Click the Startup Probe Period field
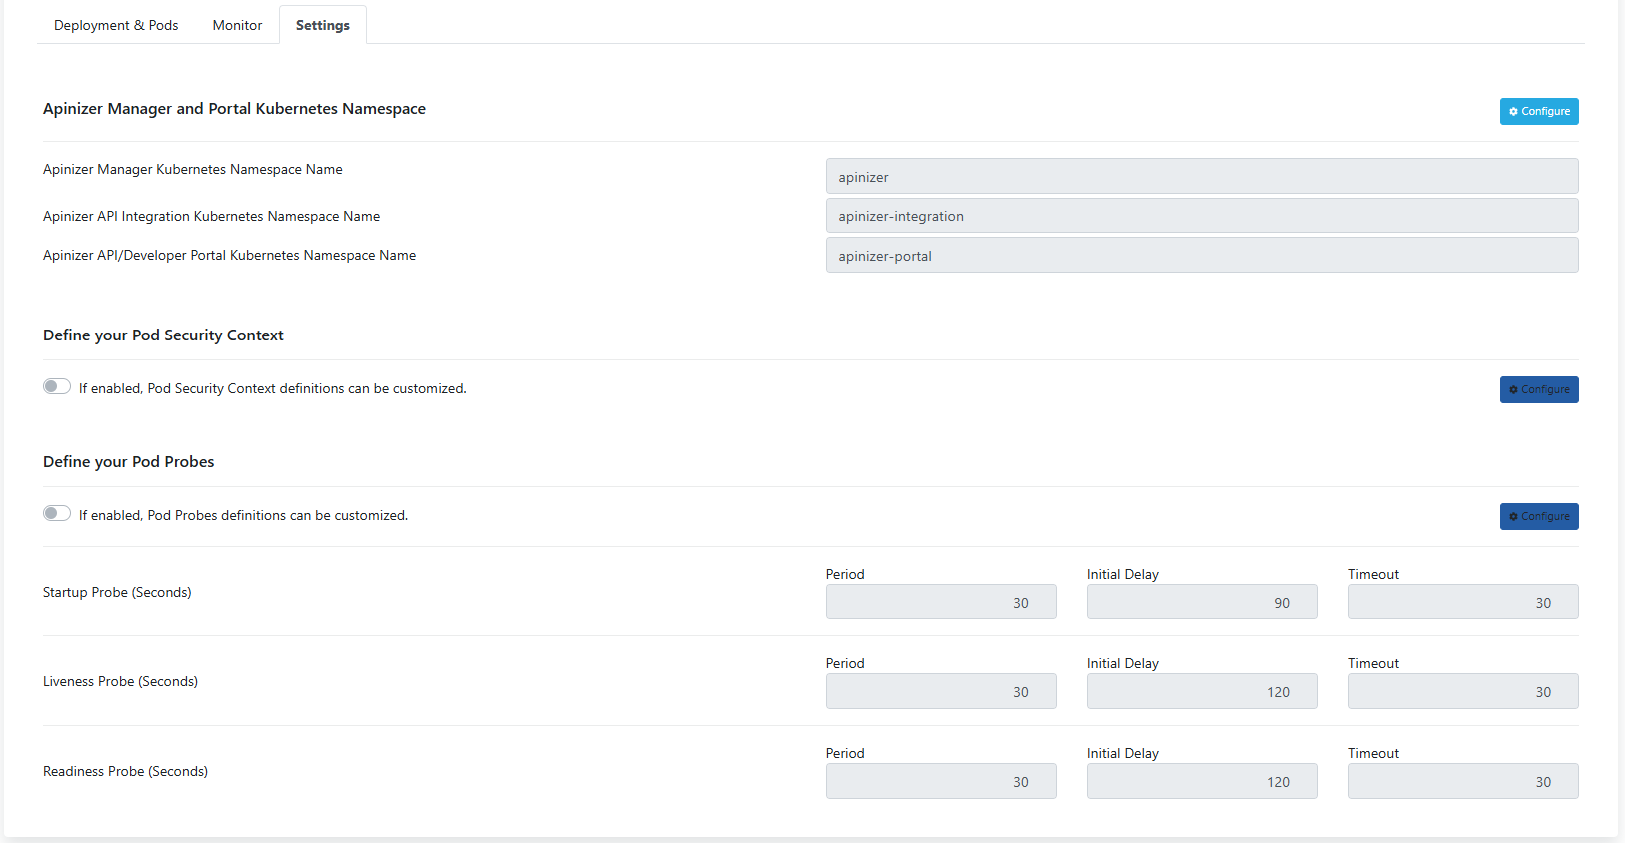 pyautogui.click(x=940, y=602)
